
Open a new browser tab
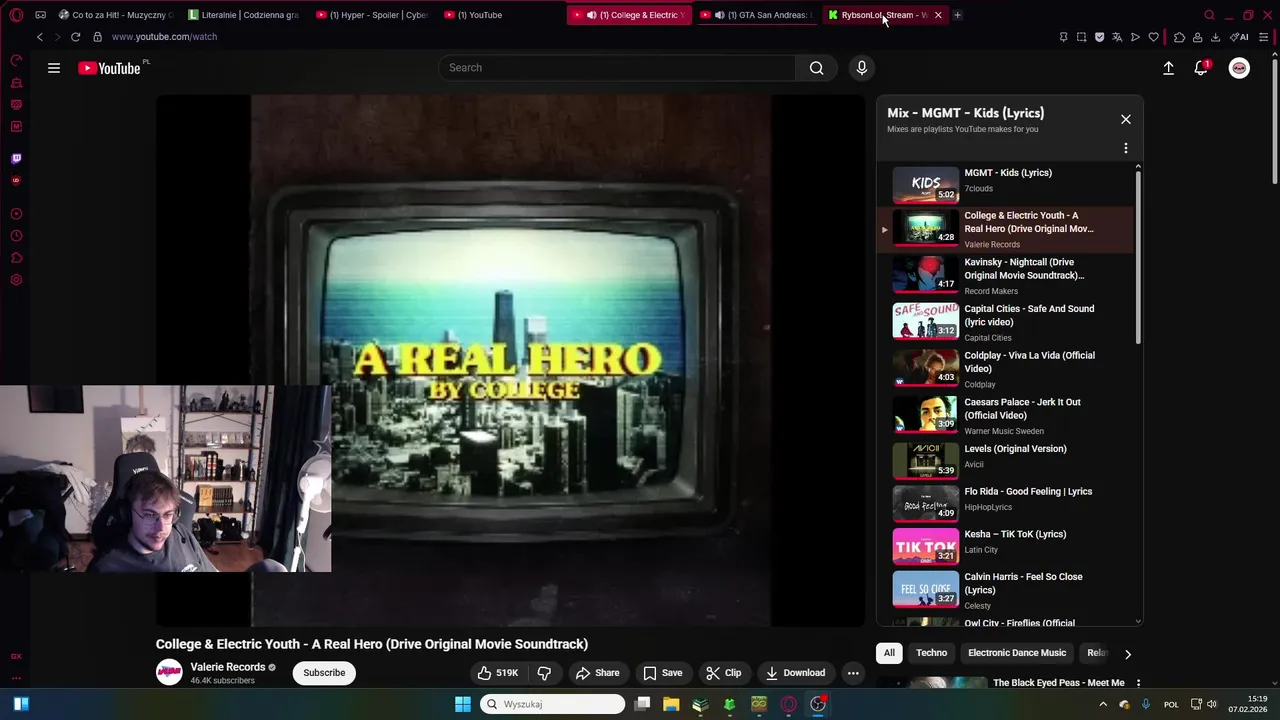pos(957,15)
